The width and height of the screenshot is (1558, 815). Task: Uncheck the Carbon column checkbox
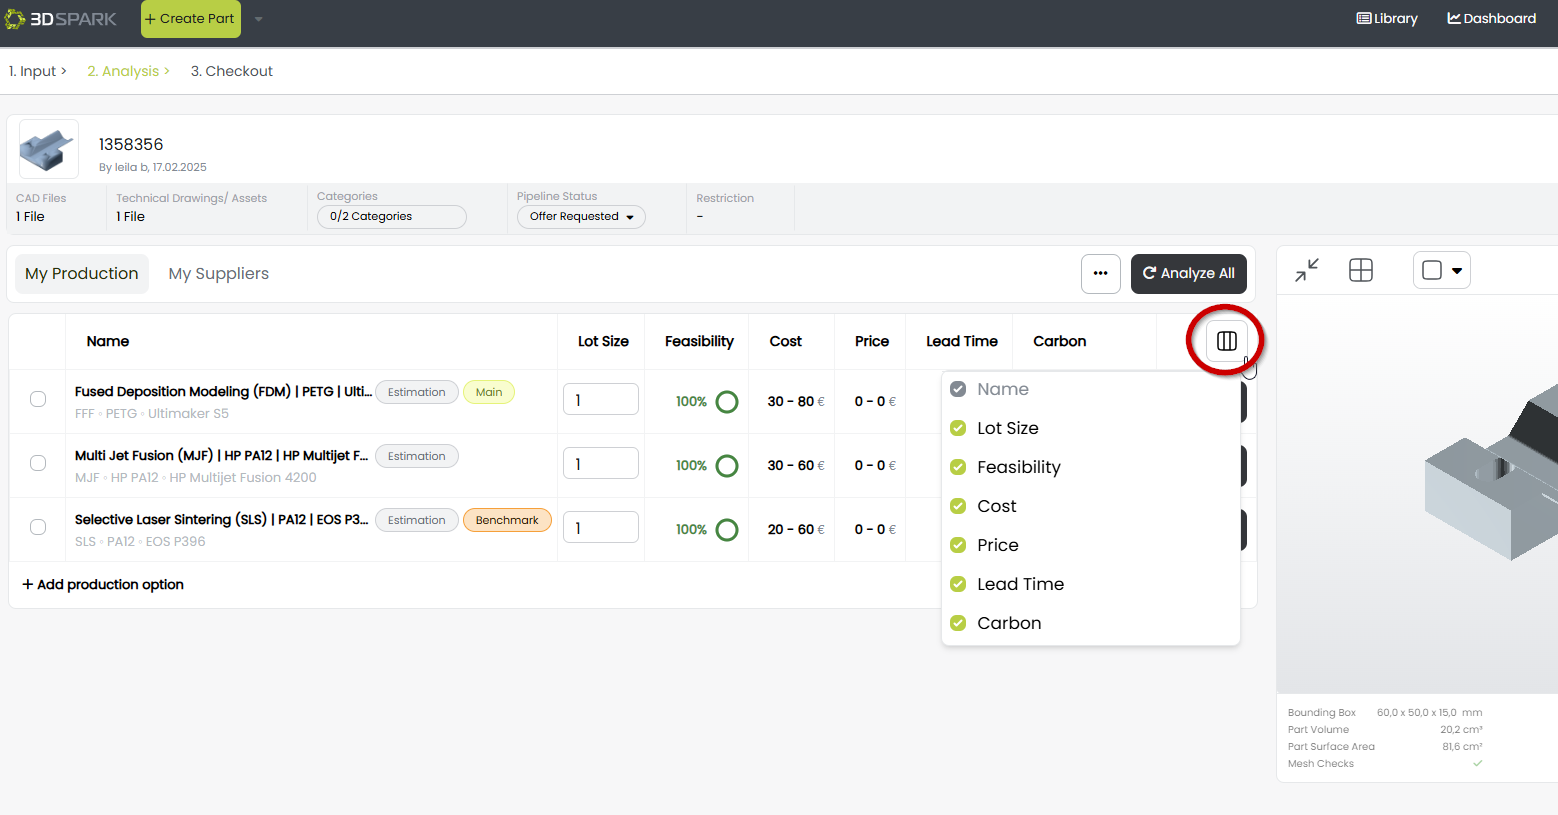click(x=958, y=623)
